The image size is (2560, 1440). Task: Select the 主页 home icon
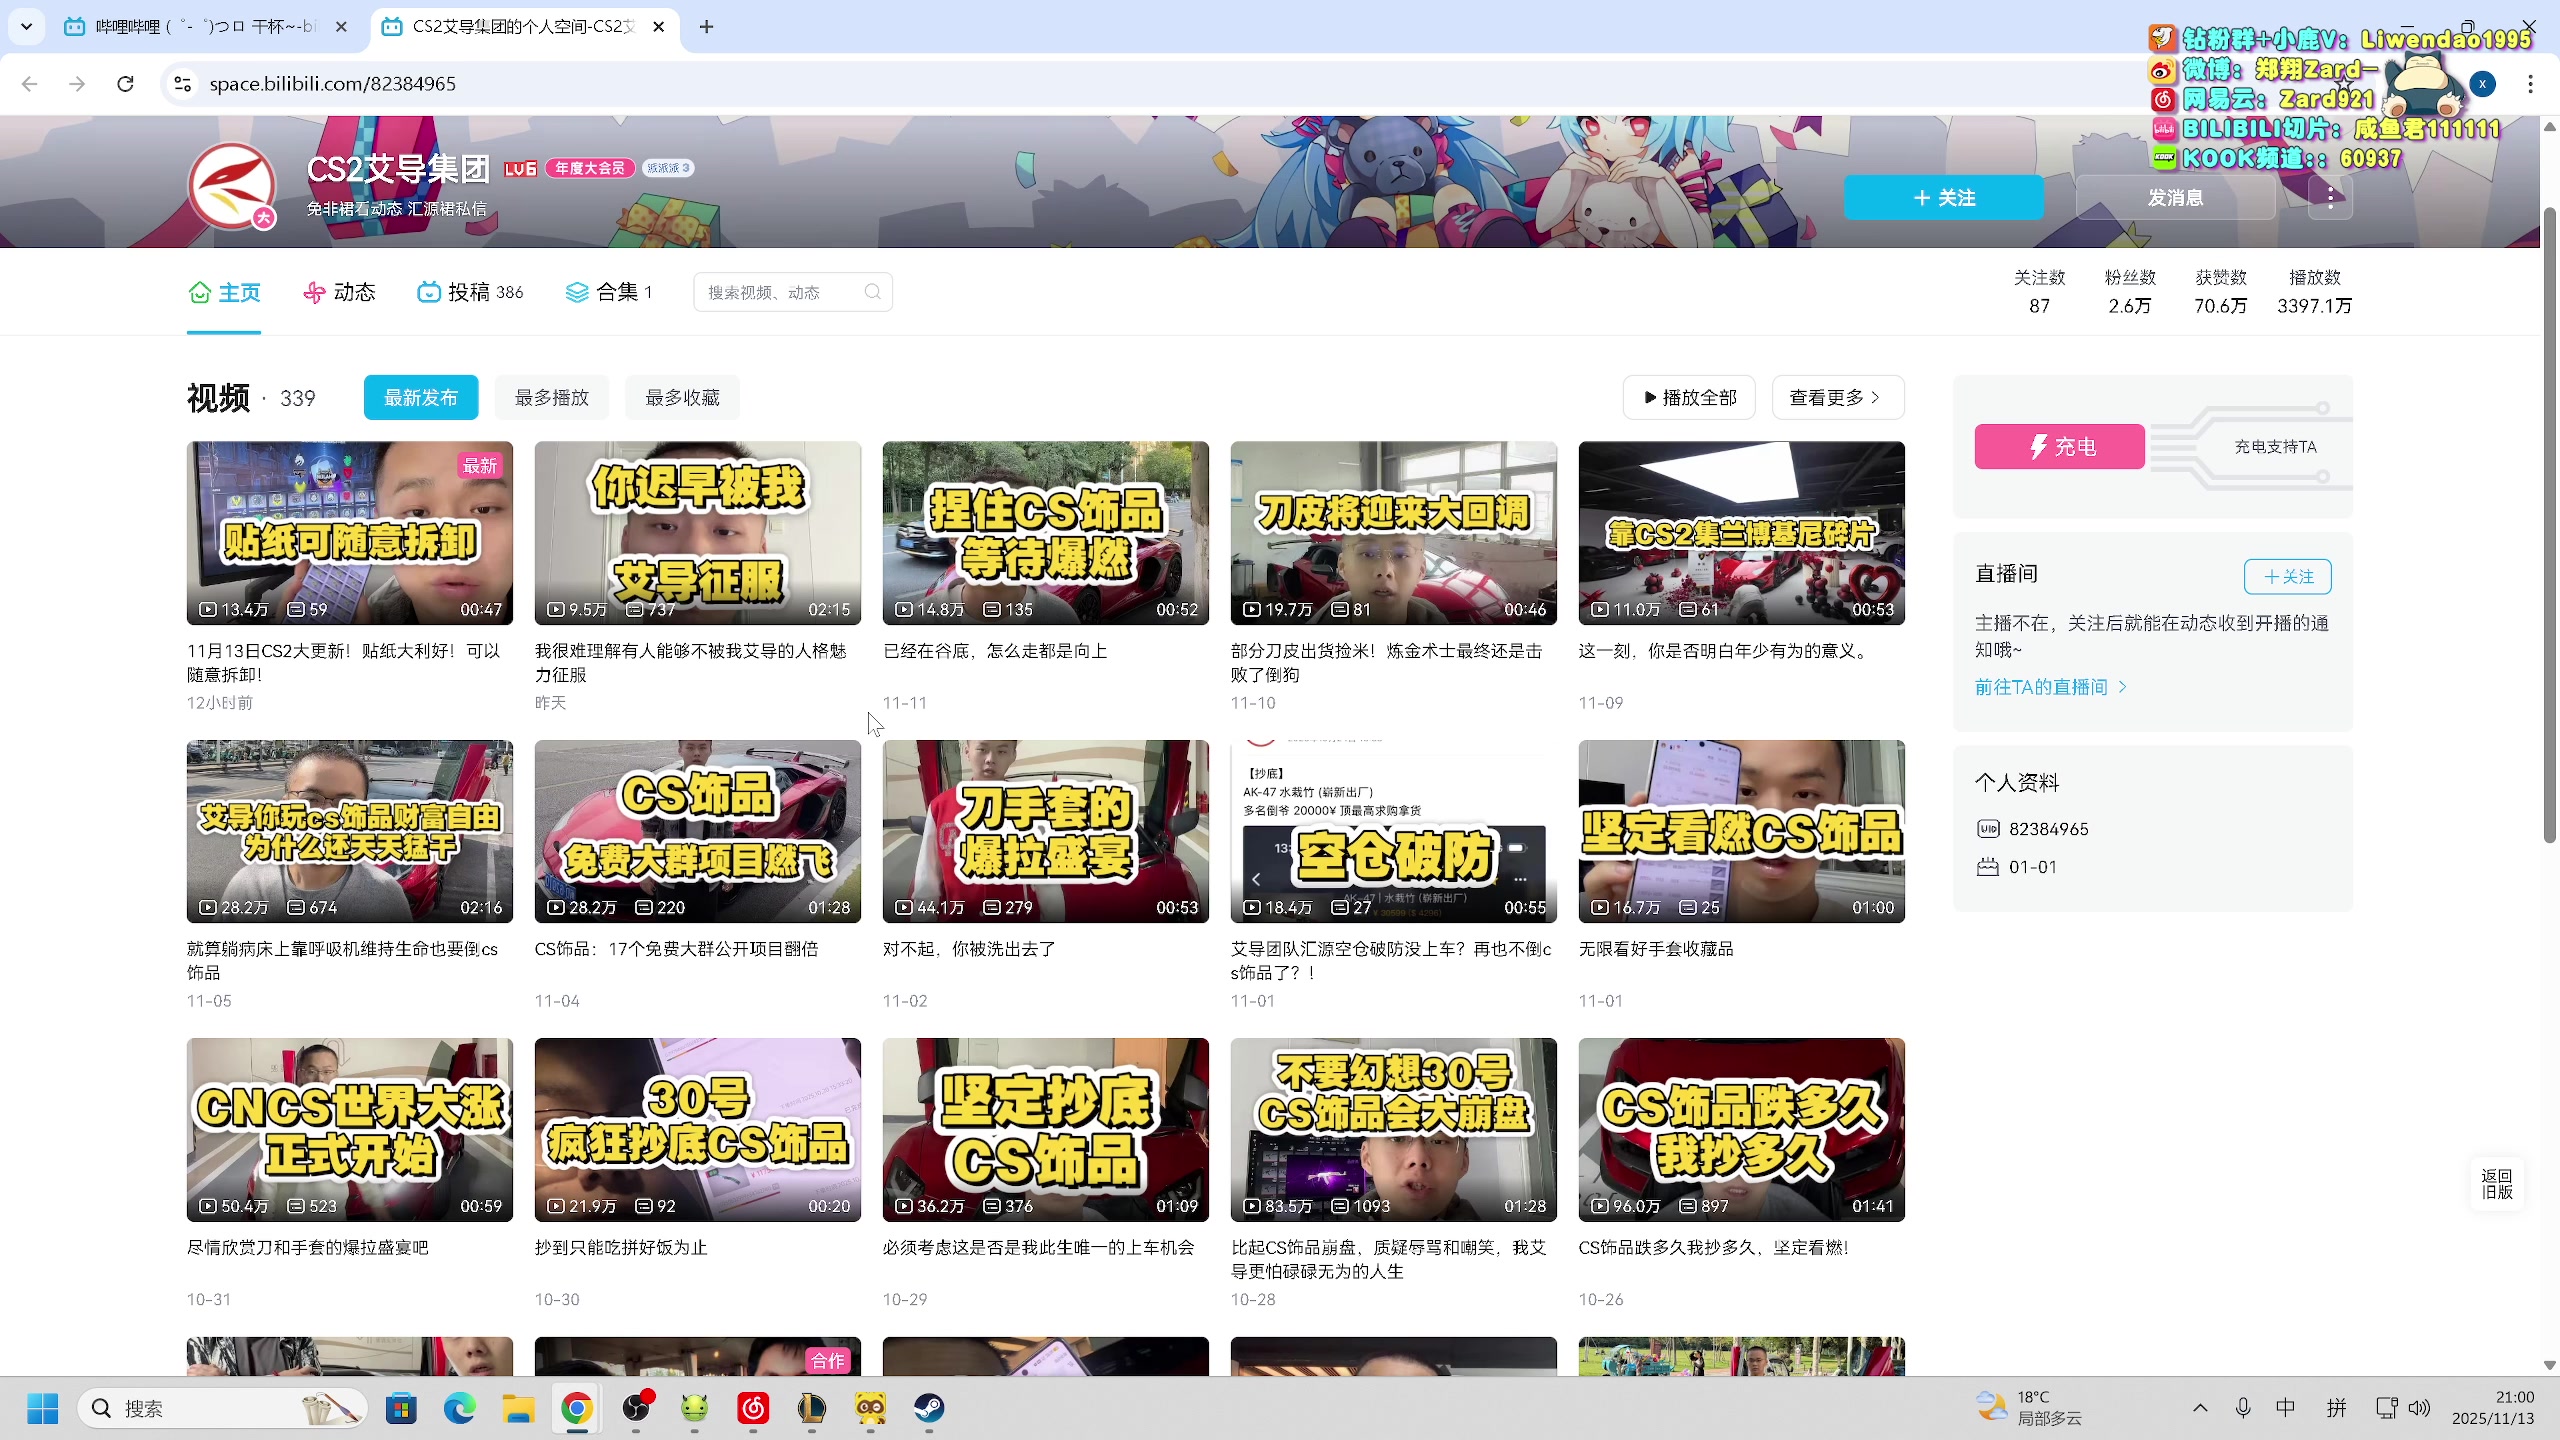click(197, 291)
